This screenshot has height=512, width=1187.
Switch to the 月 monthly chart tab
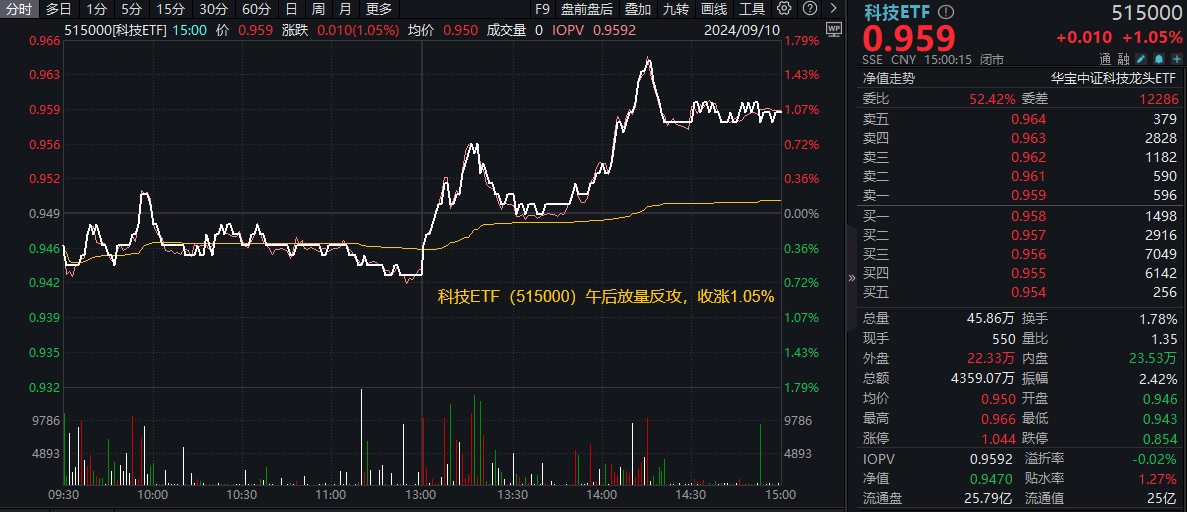345,9
